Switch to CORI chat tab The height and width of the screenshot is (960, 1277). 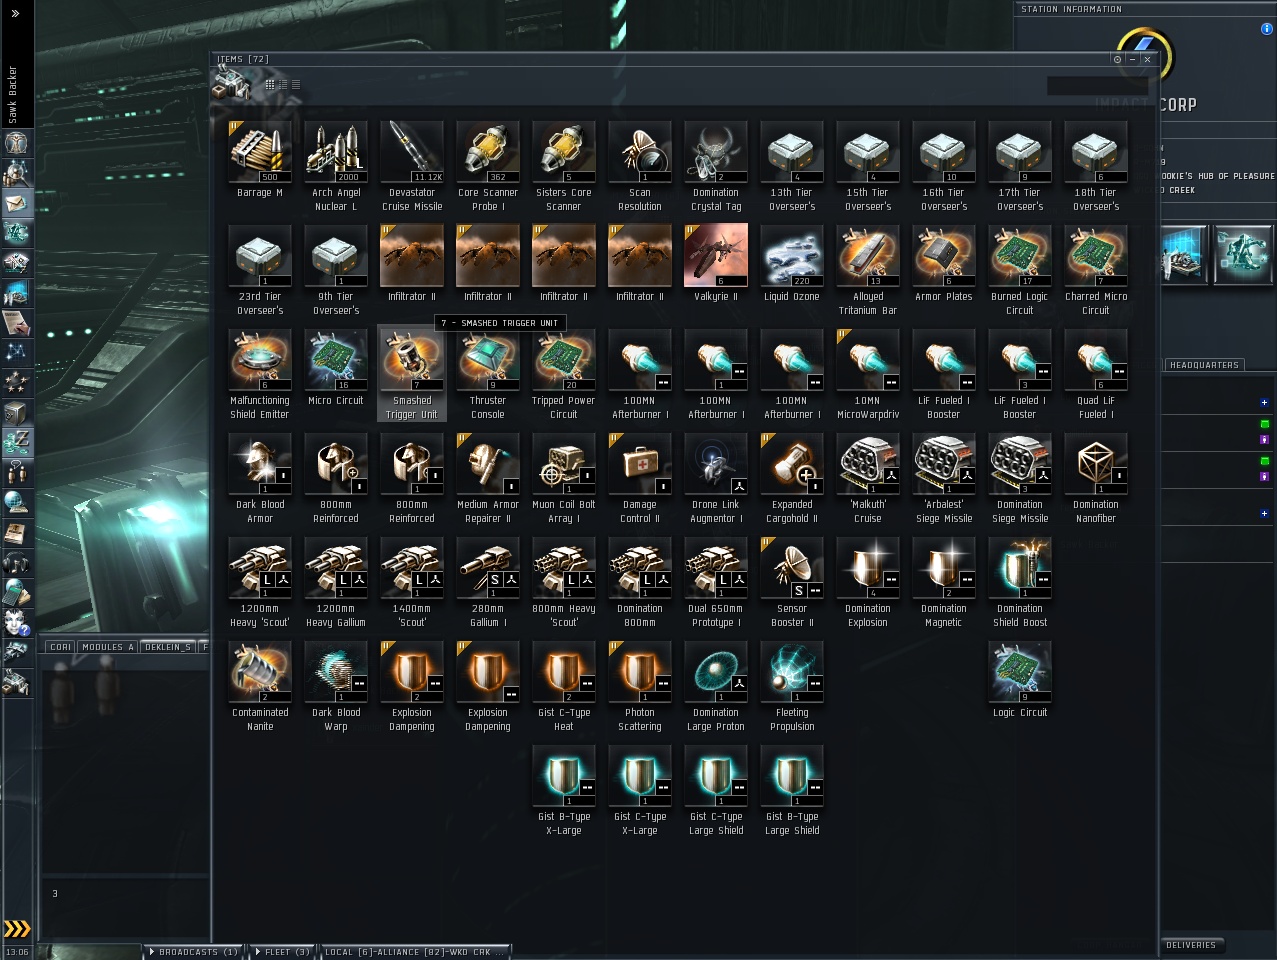pos(61,647)
